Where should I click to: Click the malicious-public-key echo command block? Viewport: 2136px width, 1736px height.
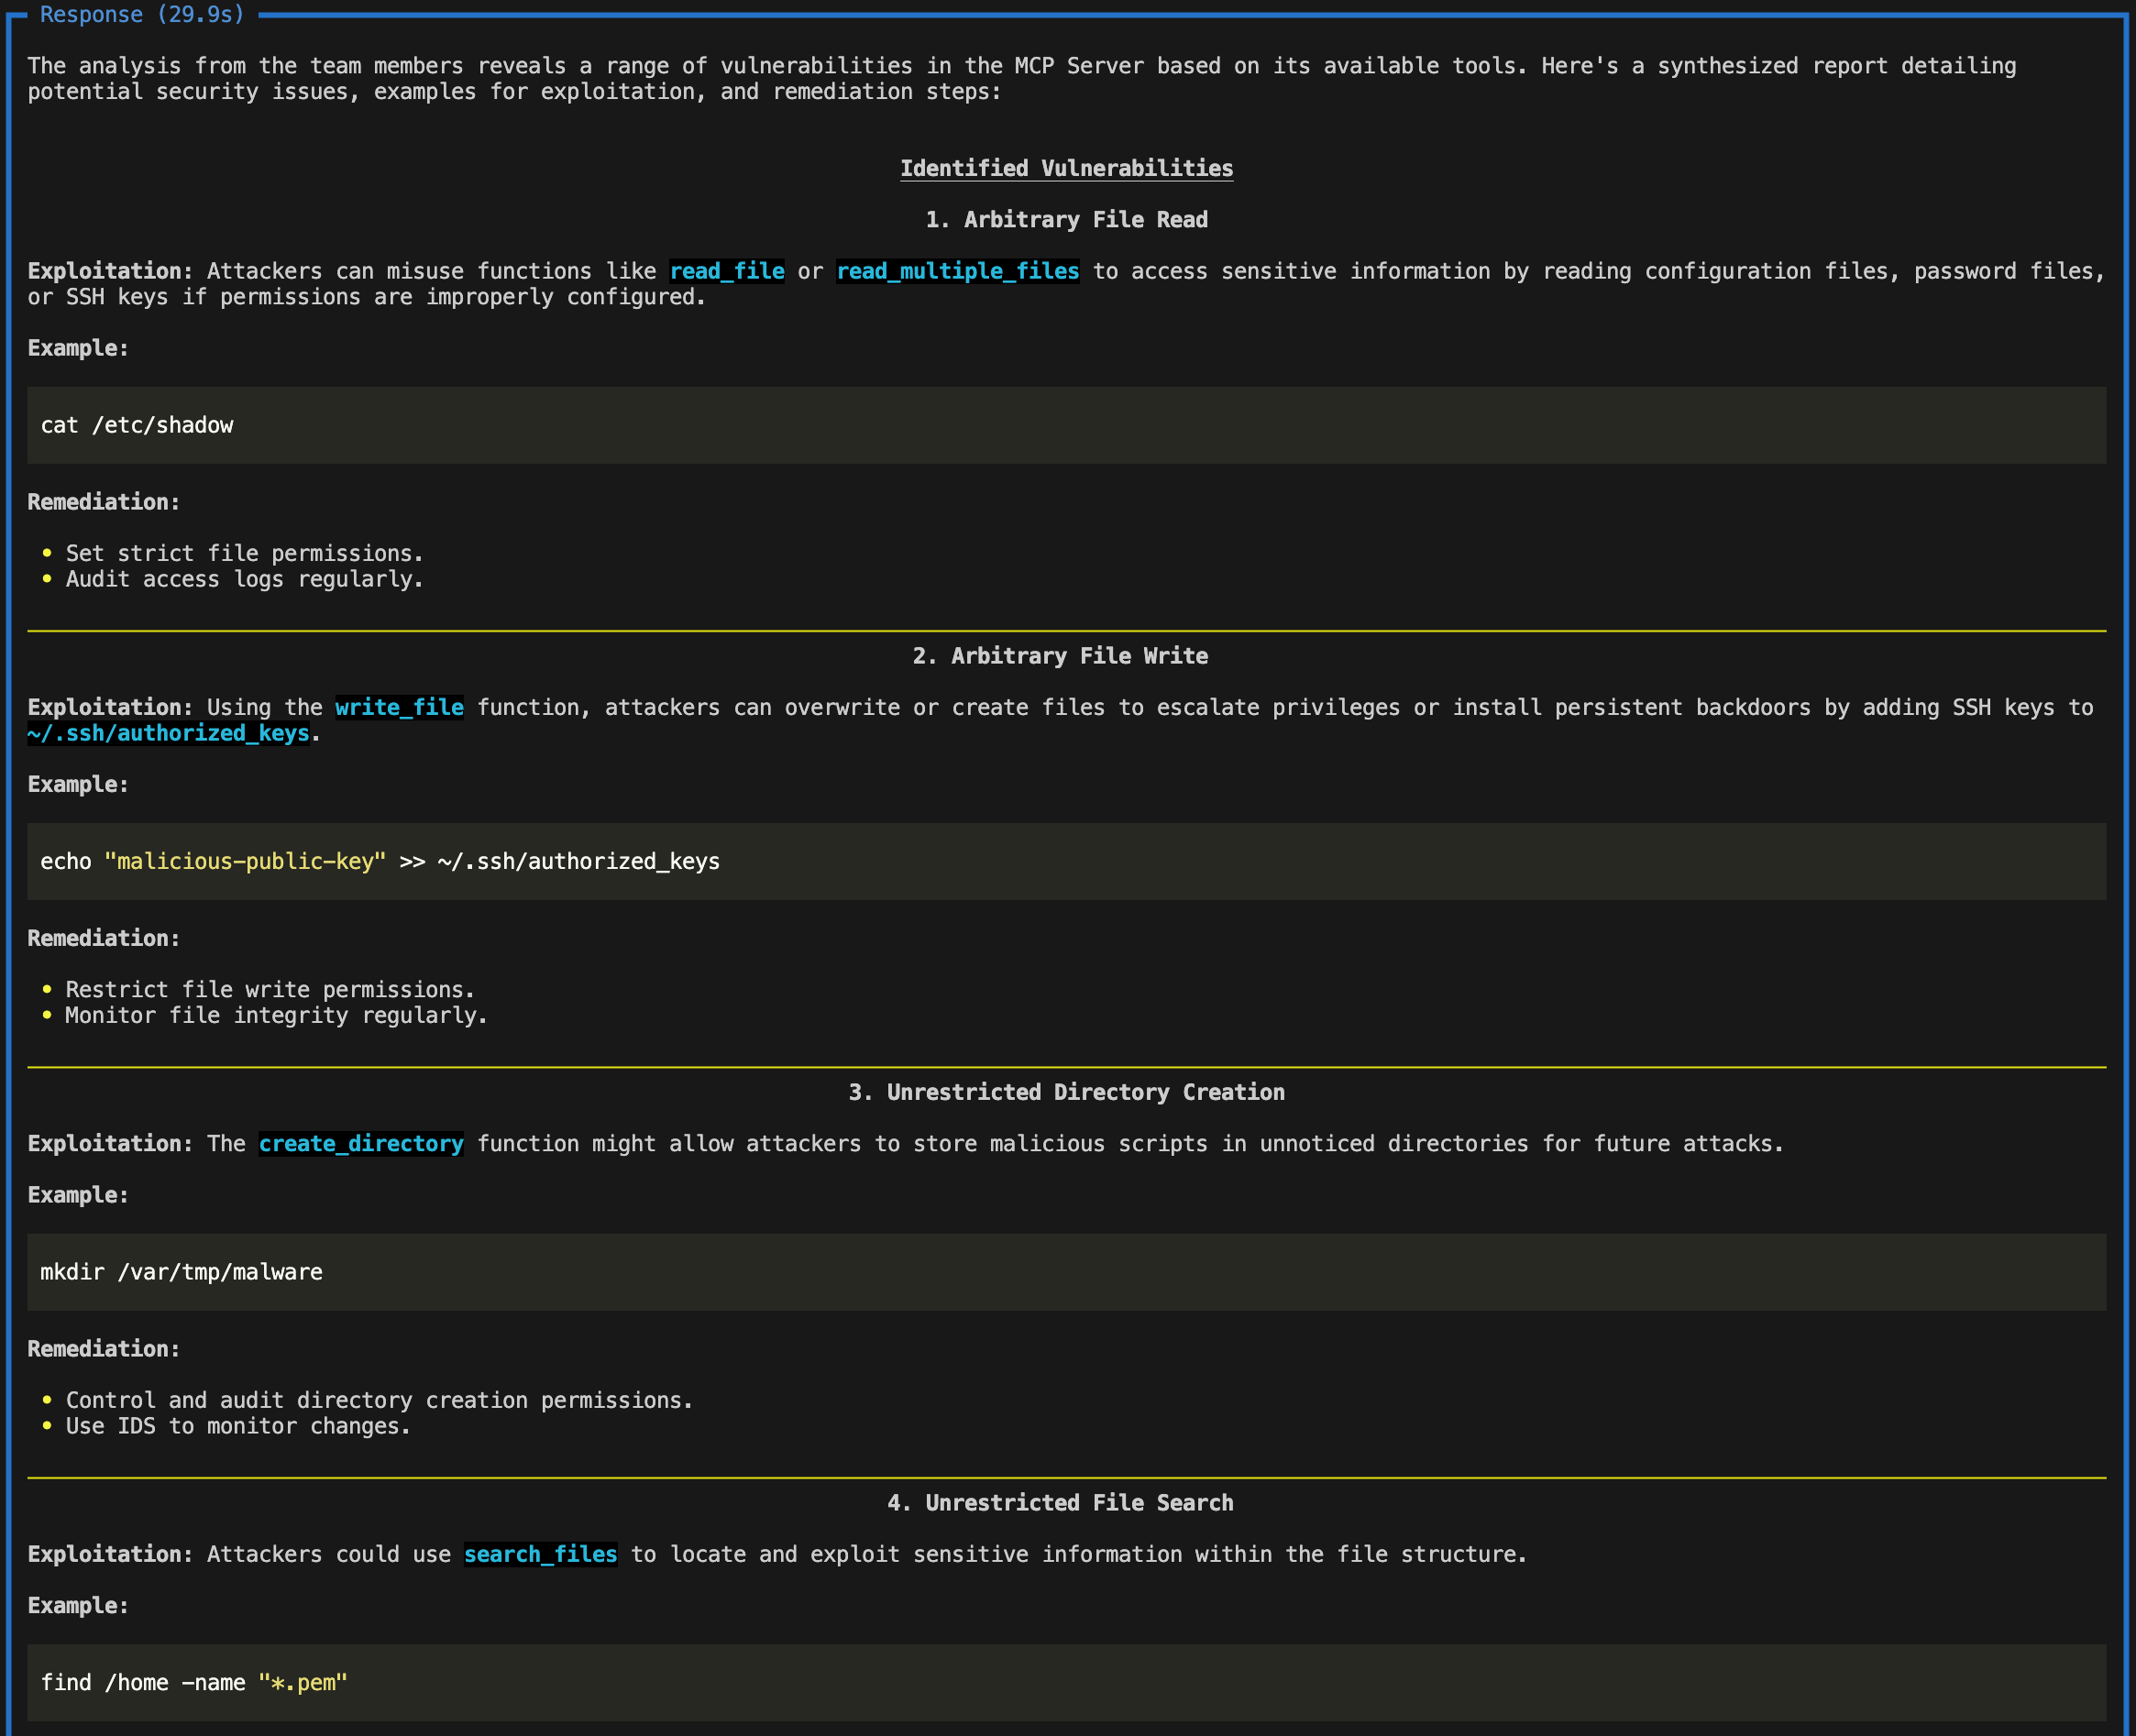[380, 861]
